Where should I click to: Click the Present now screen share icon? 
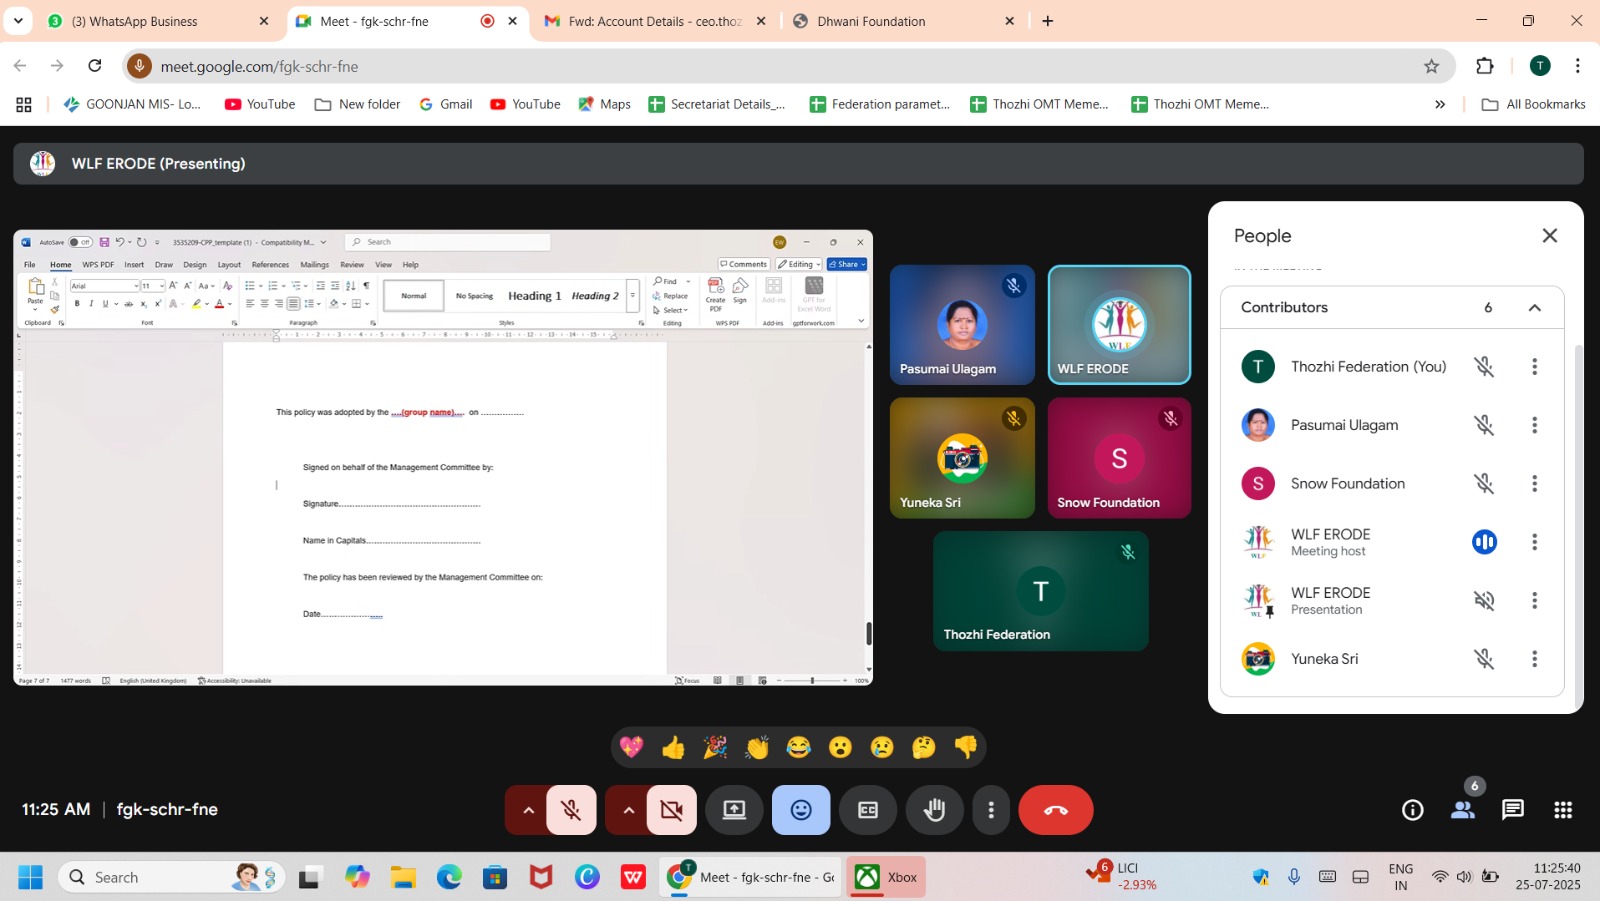point(735,810)
